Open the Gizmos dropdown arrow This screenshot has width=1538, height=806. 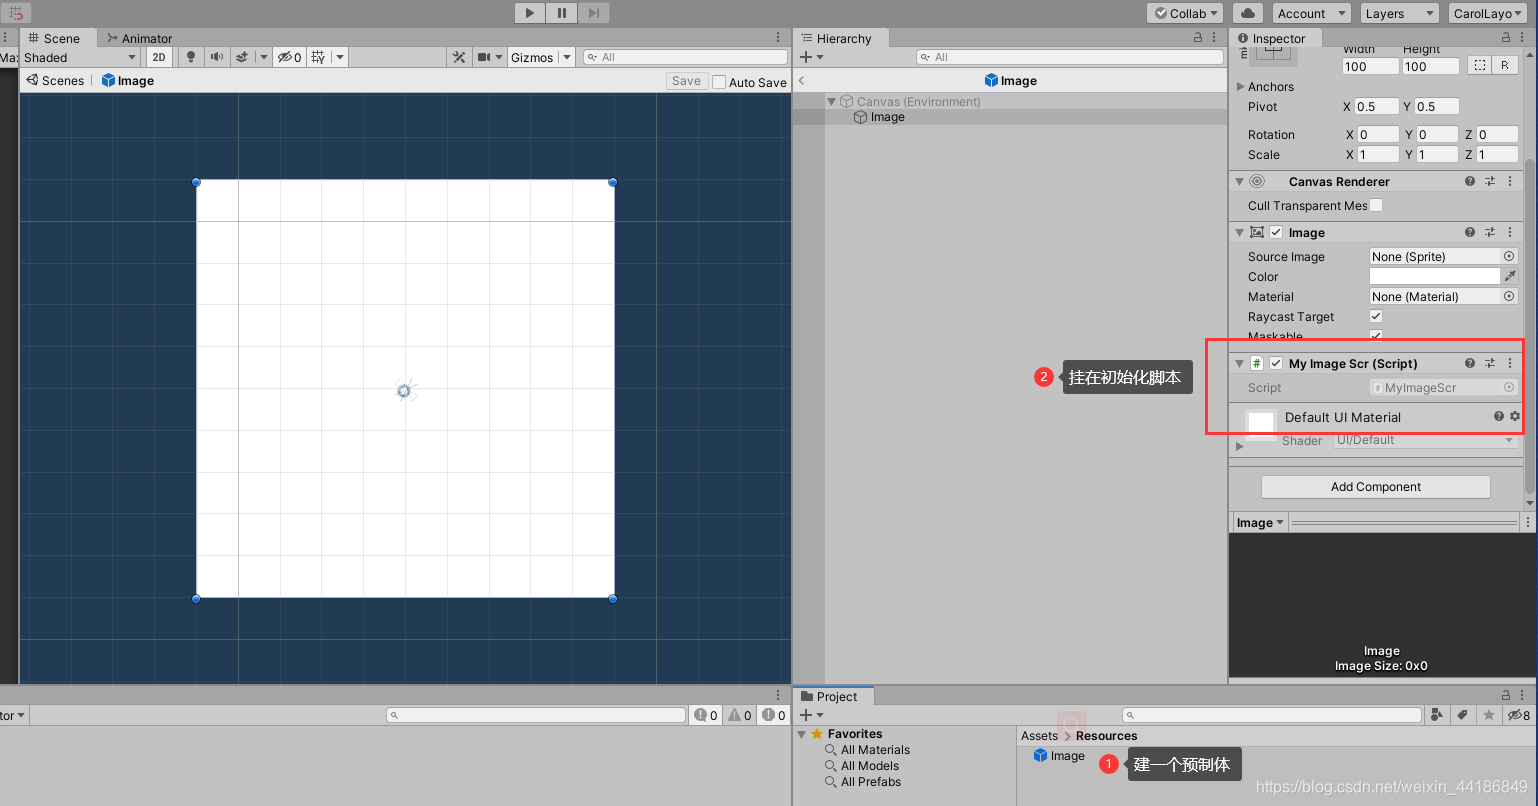(567, 57)
